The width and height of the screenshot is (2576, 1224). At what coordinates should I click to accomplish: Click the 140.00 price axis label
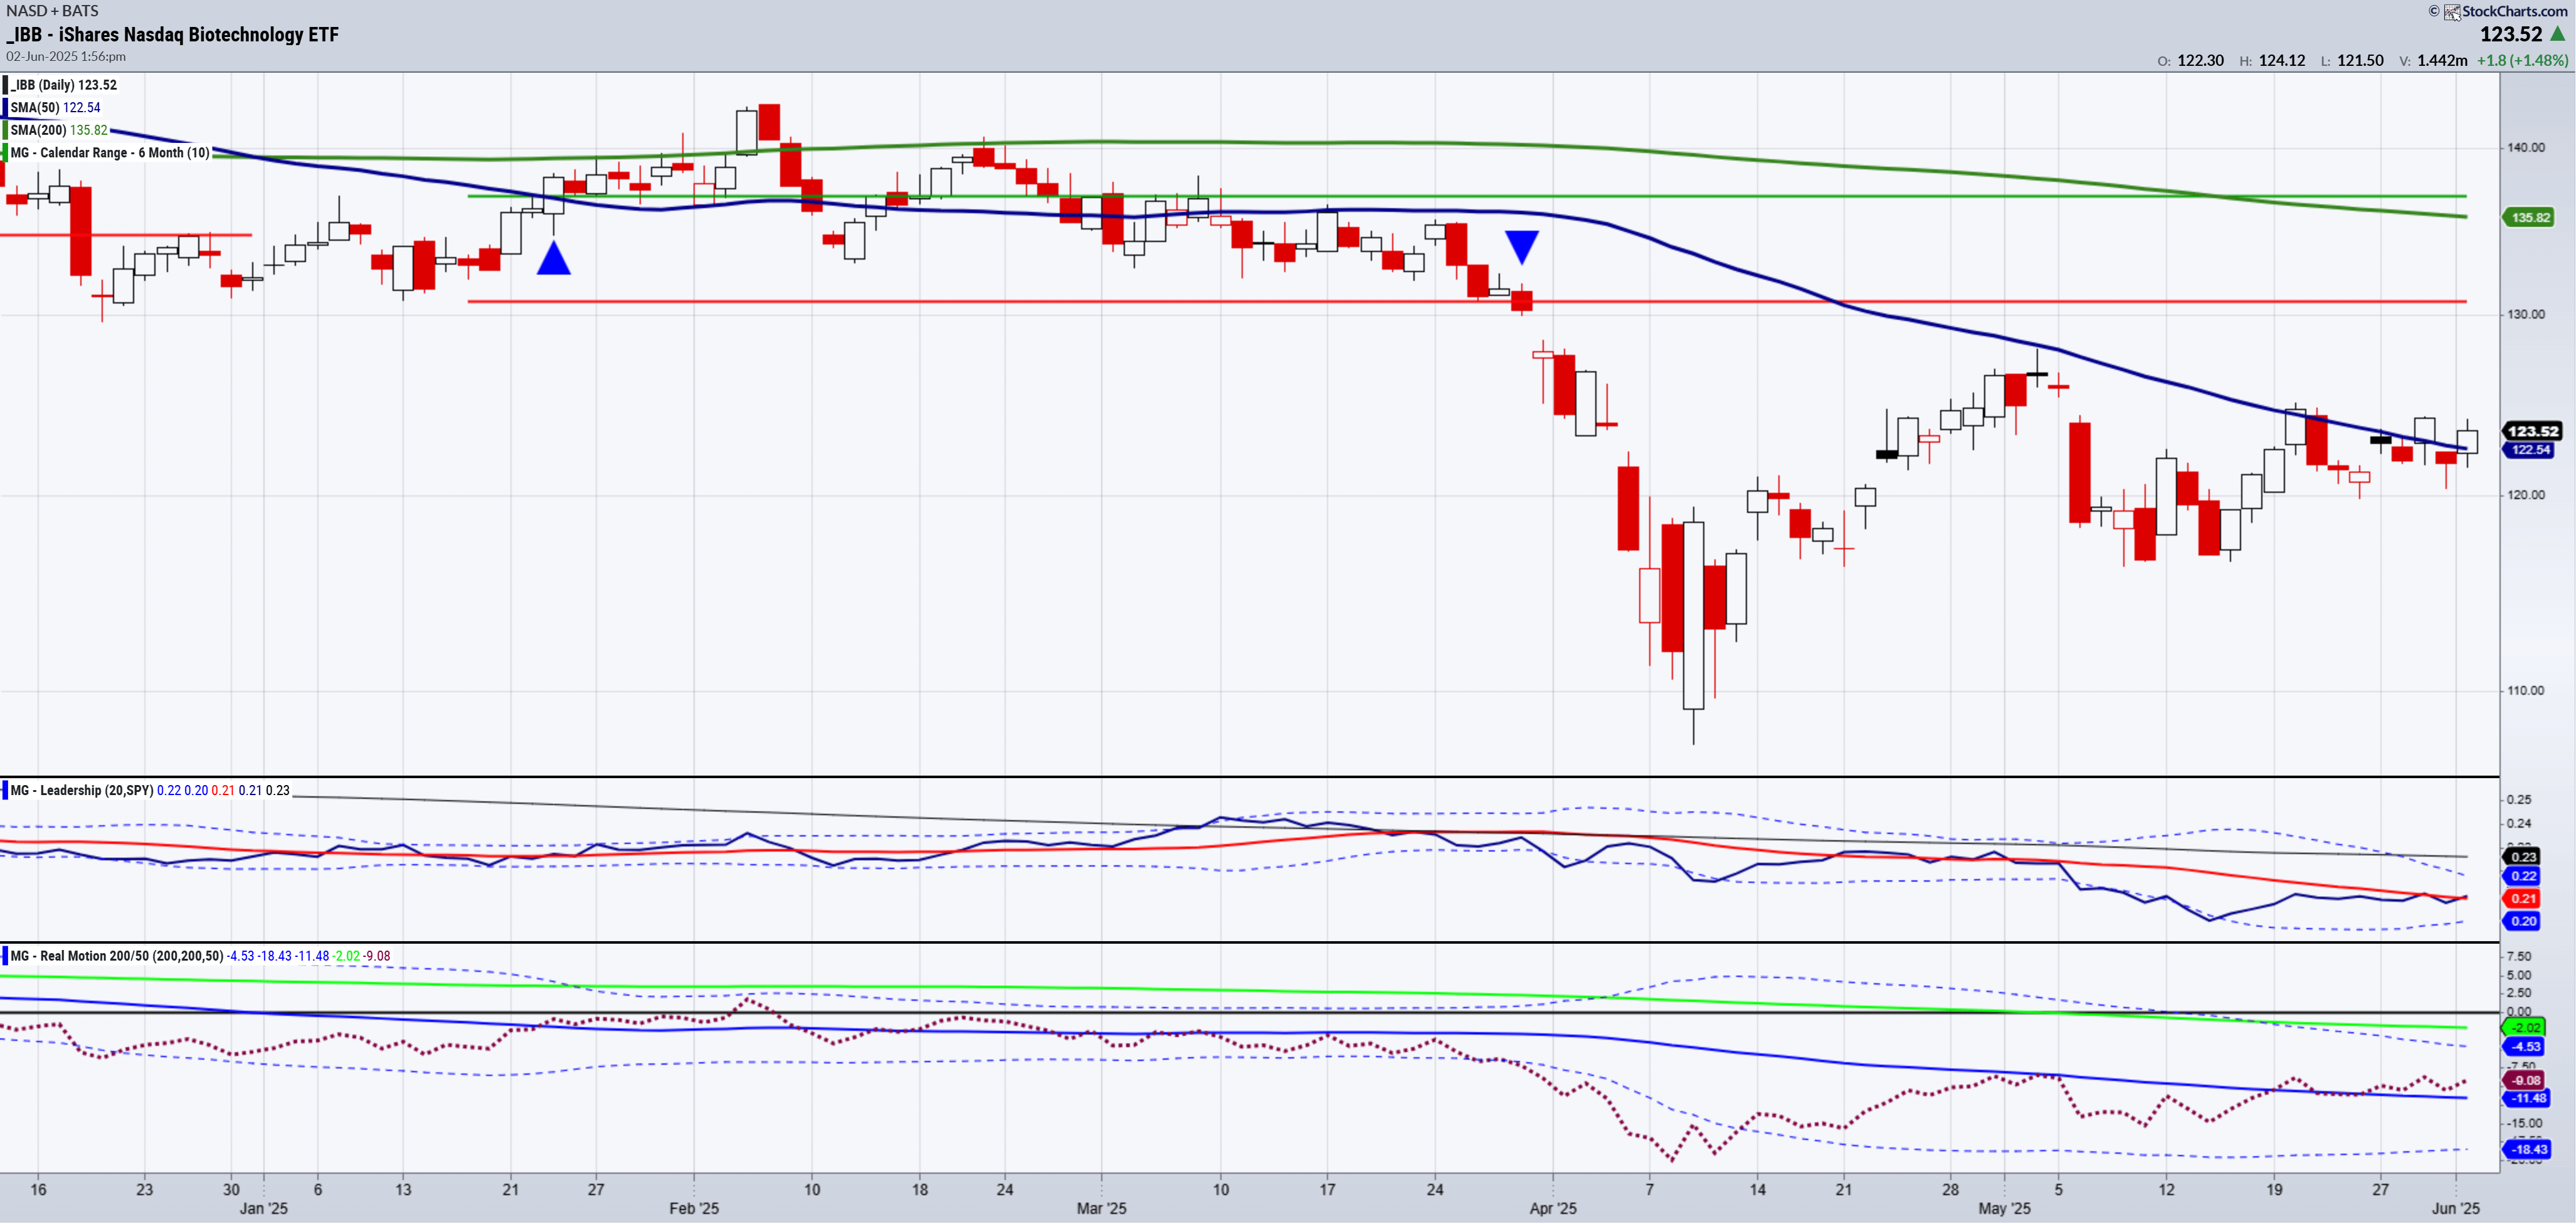tap(2526, 148)
